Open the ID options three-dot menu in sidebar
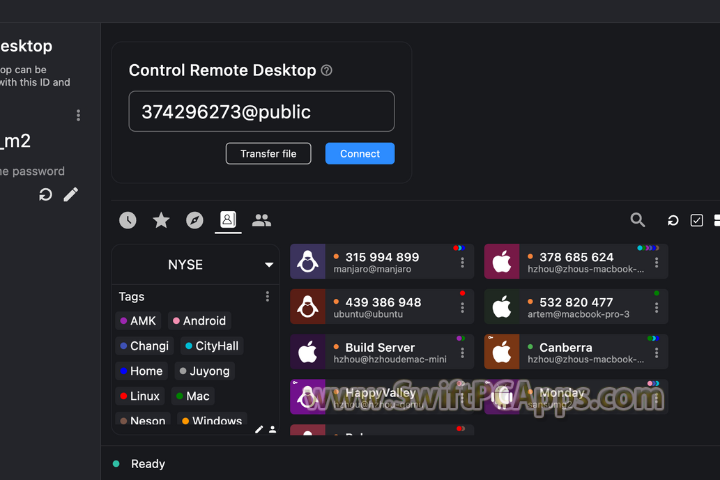This screenshot has height=480, width=720. [78, 115]
